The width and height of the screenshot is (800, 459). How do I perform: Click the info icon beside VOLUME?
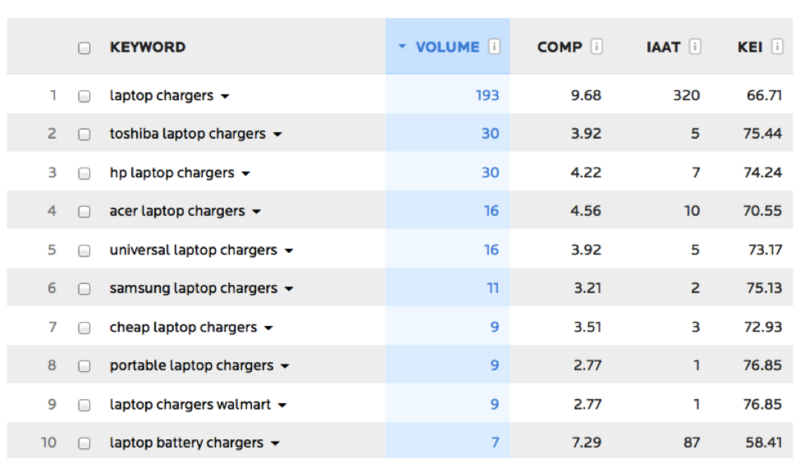pos(494,46)
